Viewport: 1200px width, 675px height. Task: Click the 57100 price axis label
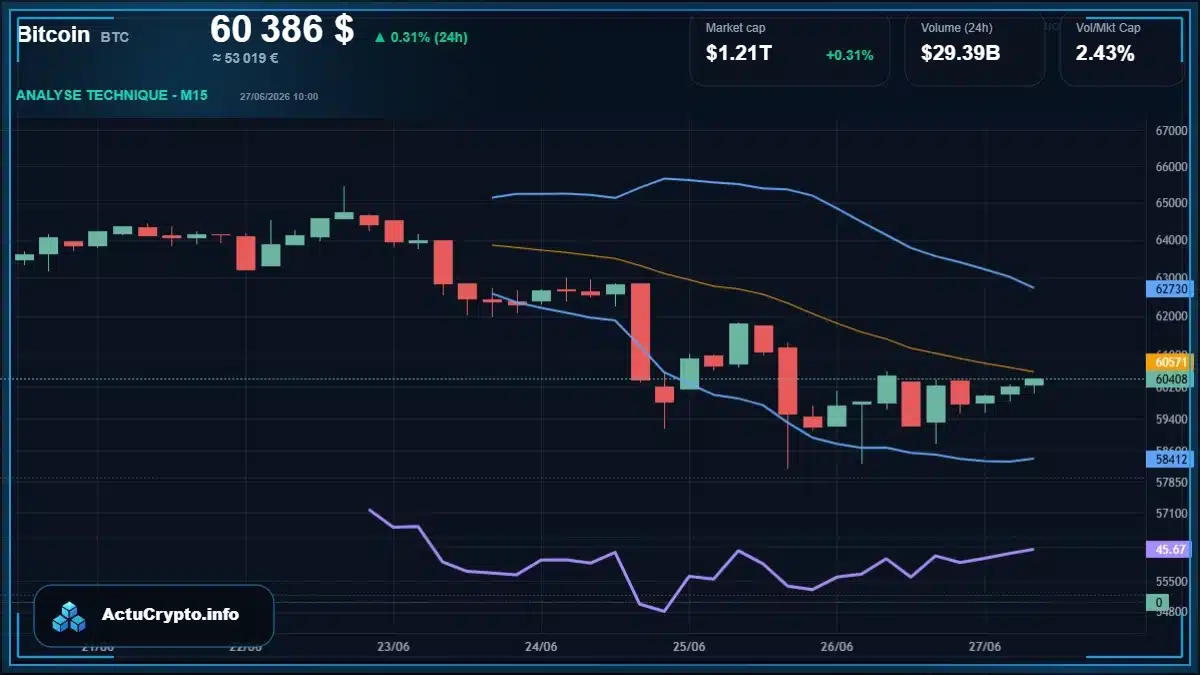pyautogui.click(x=1171, y=513)
